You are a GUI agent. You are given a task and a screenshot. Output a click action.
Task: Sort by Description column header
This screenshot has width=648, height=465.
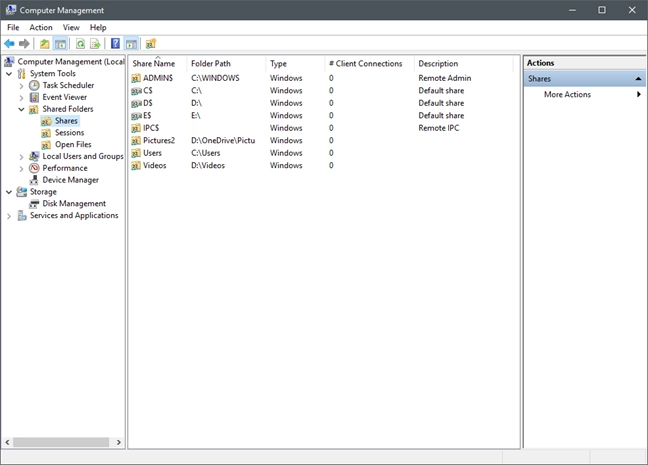463,64
